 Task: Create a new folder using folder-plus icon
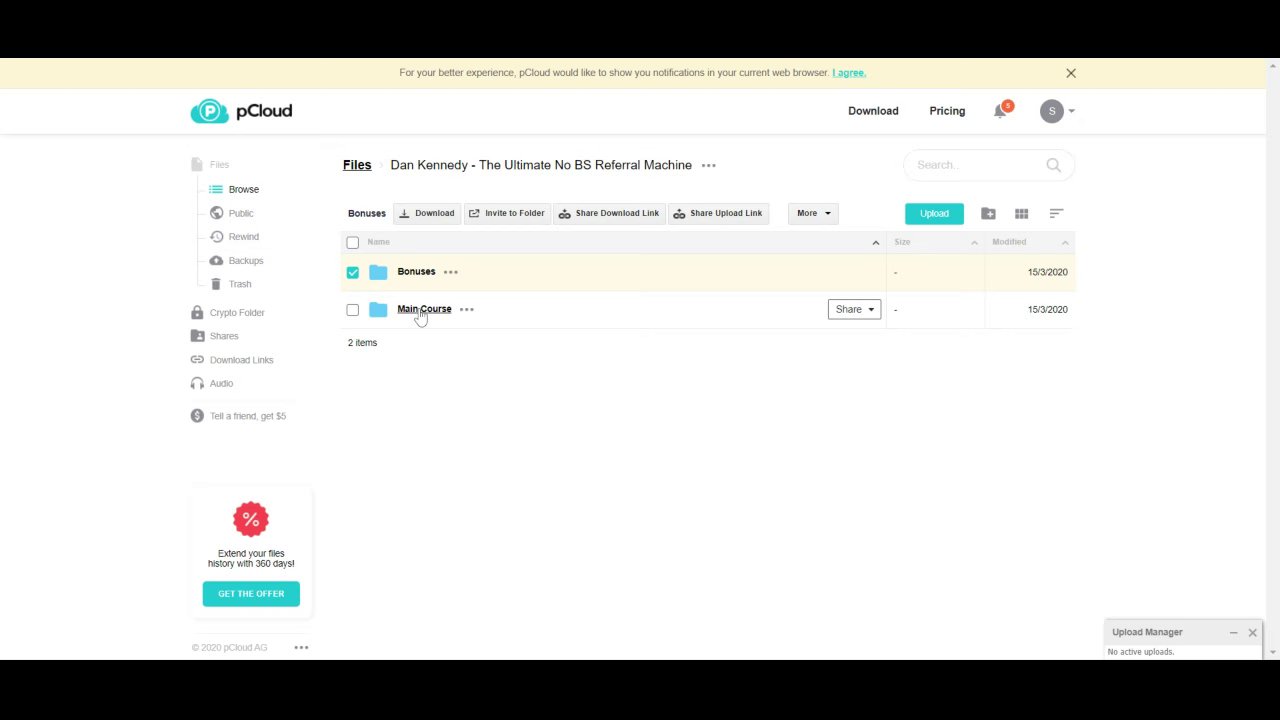988,213
